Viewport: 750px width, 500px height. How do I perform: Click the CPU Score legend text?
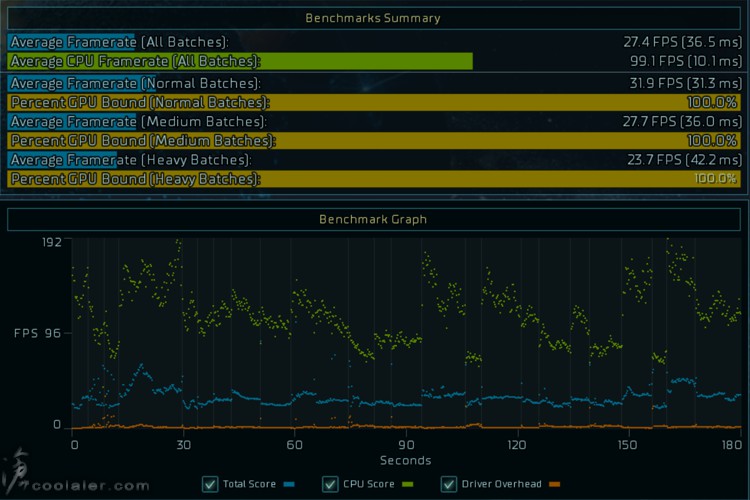coord(369,484)
